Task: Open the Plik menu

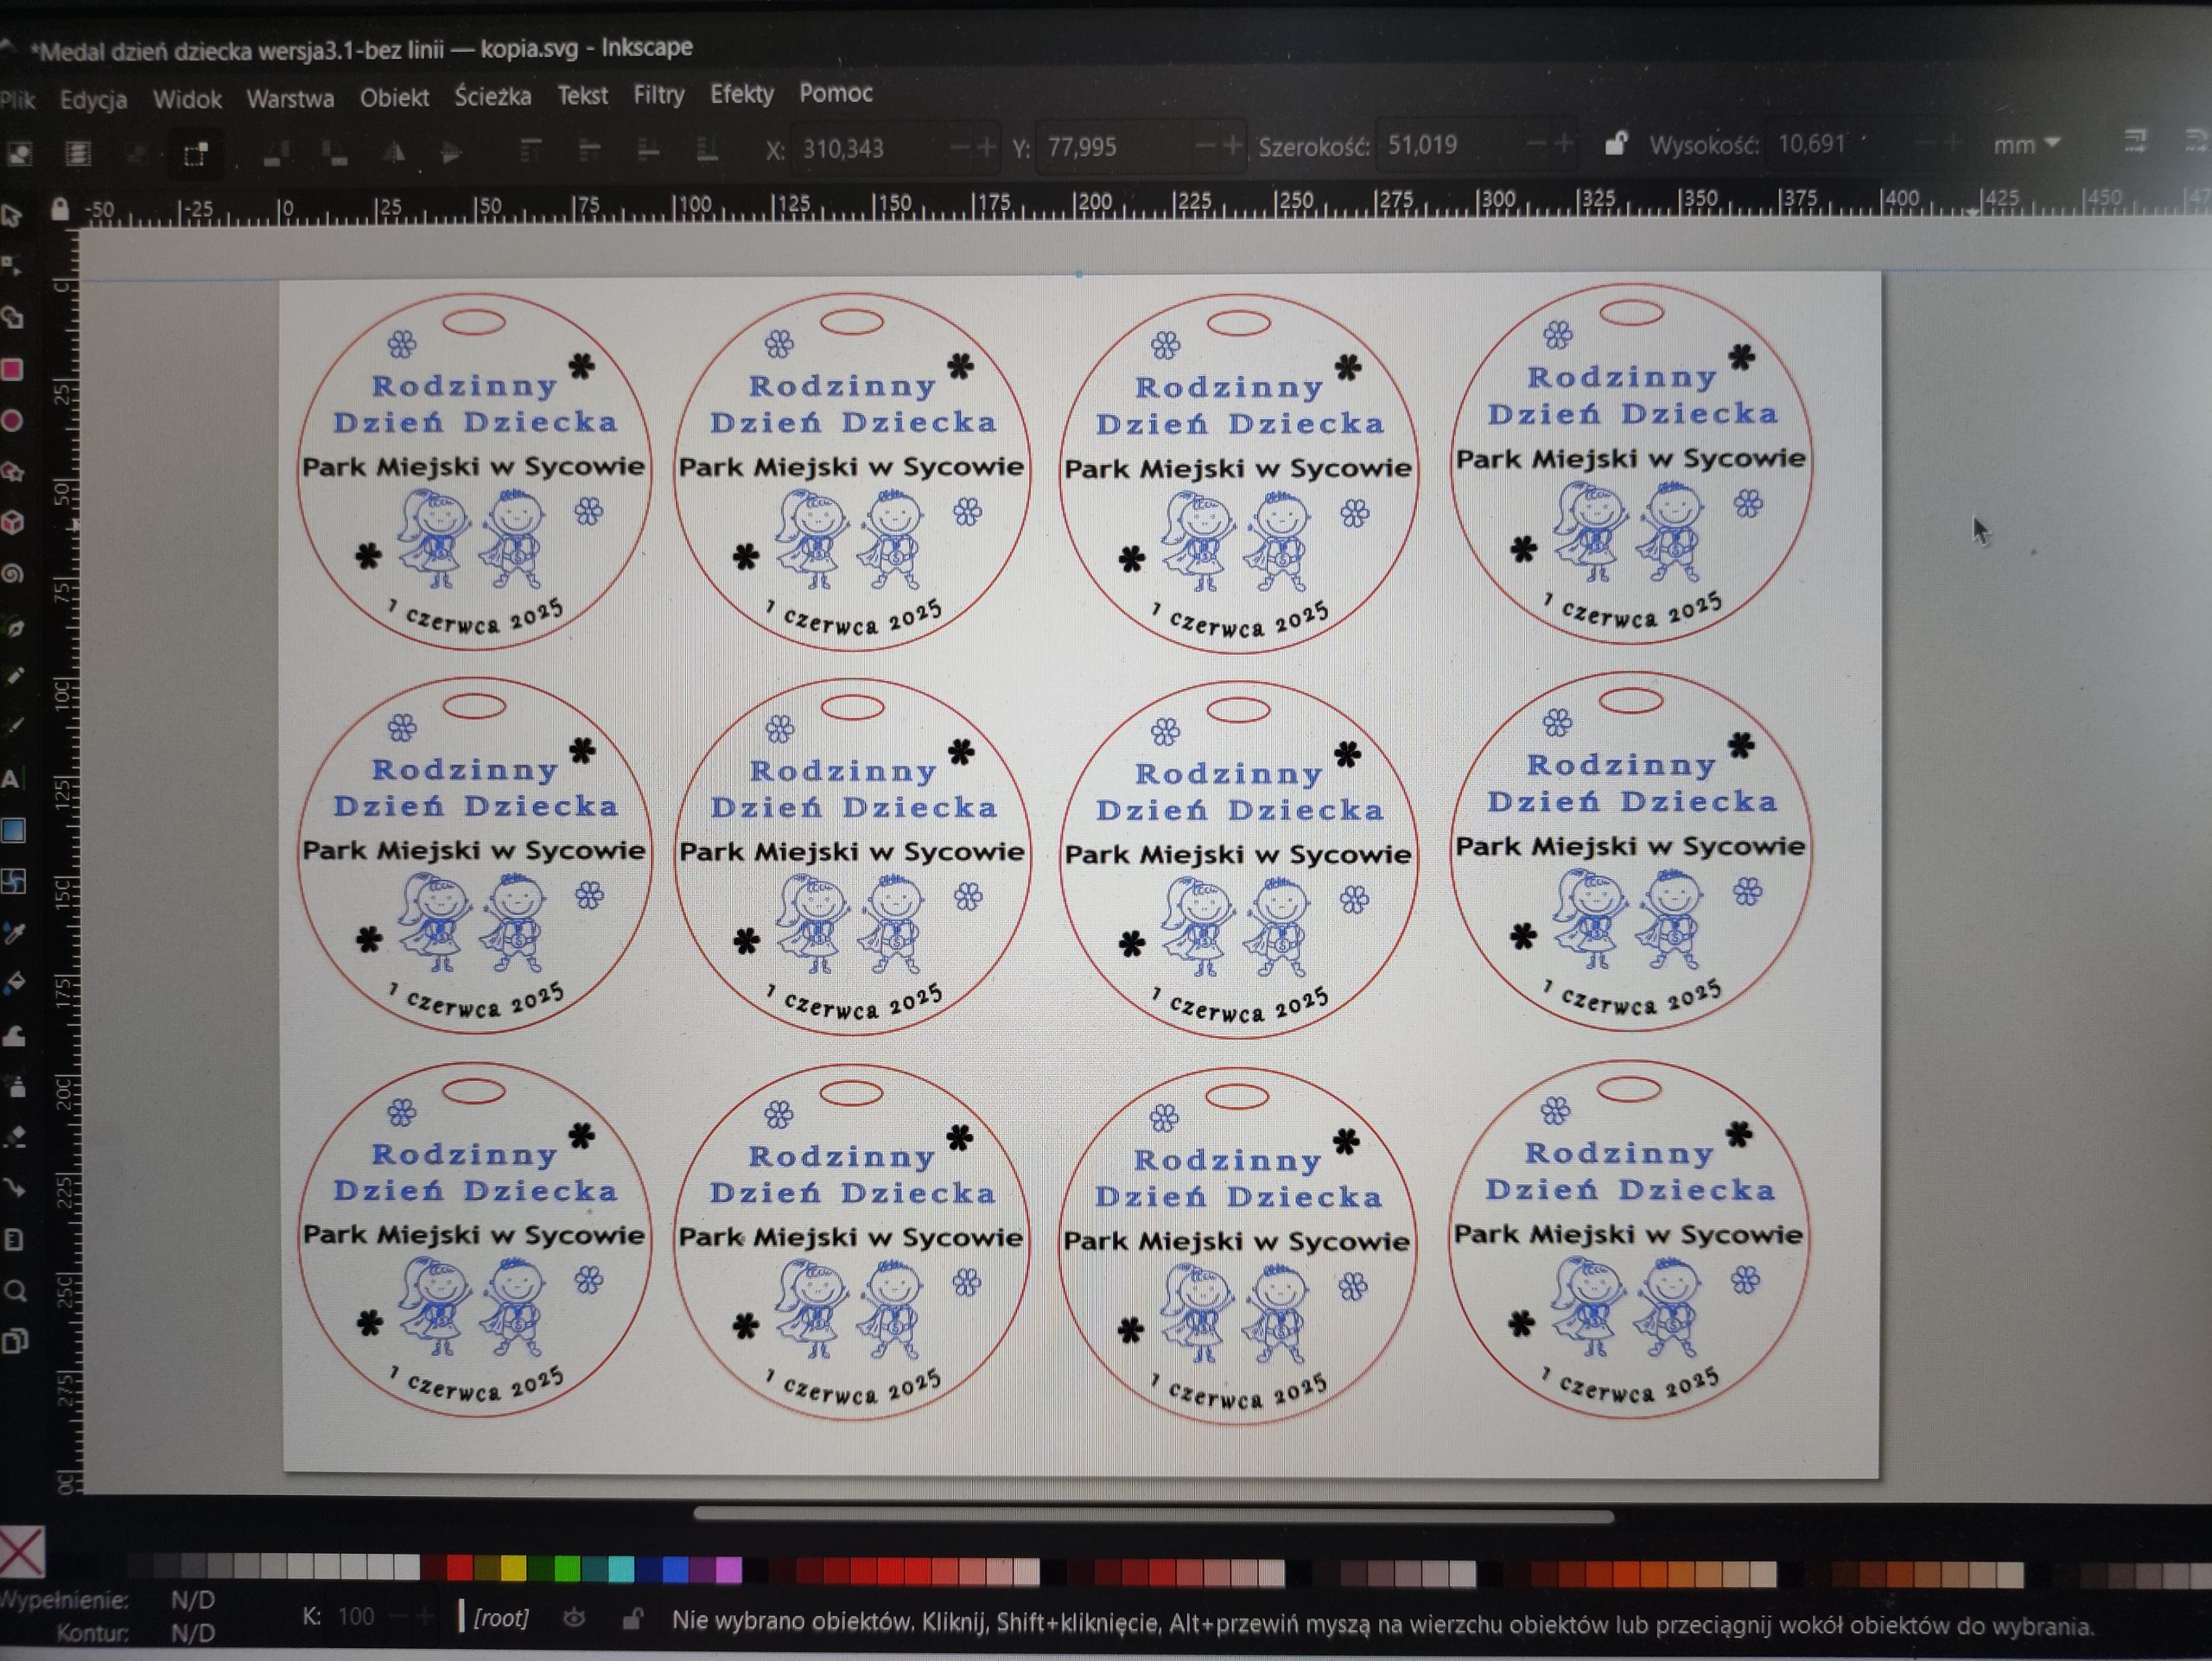Action: pyautogui.click(x=17, y=99)
